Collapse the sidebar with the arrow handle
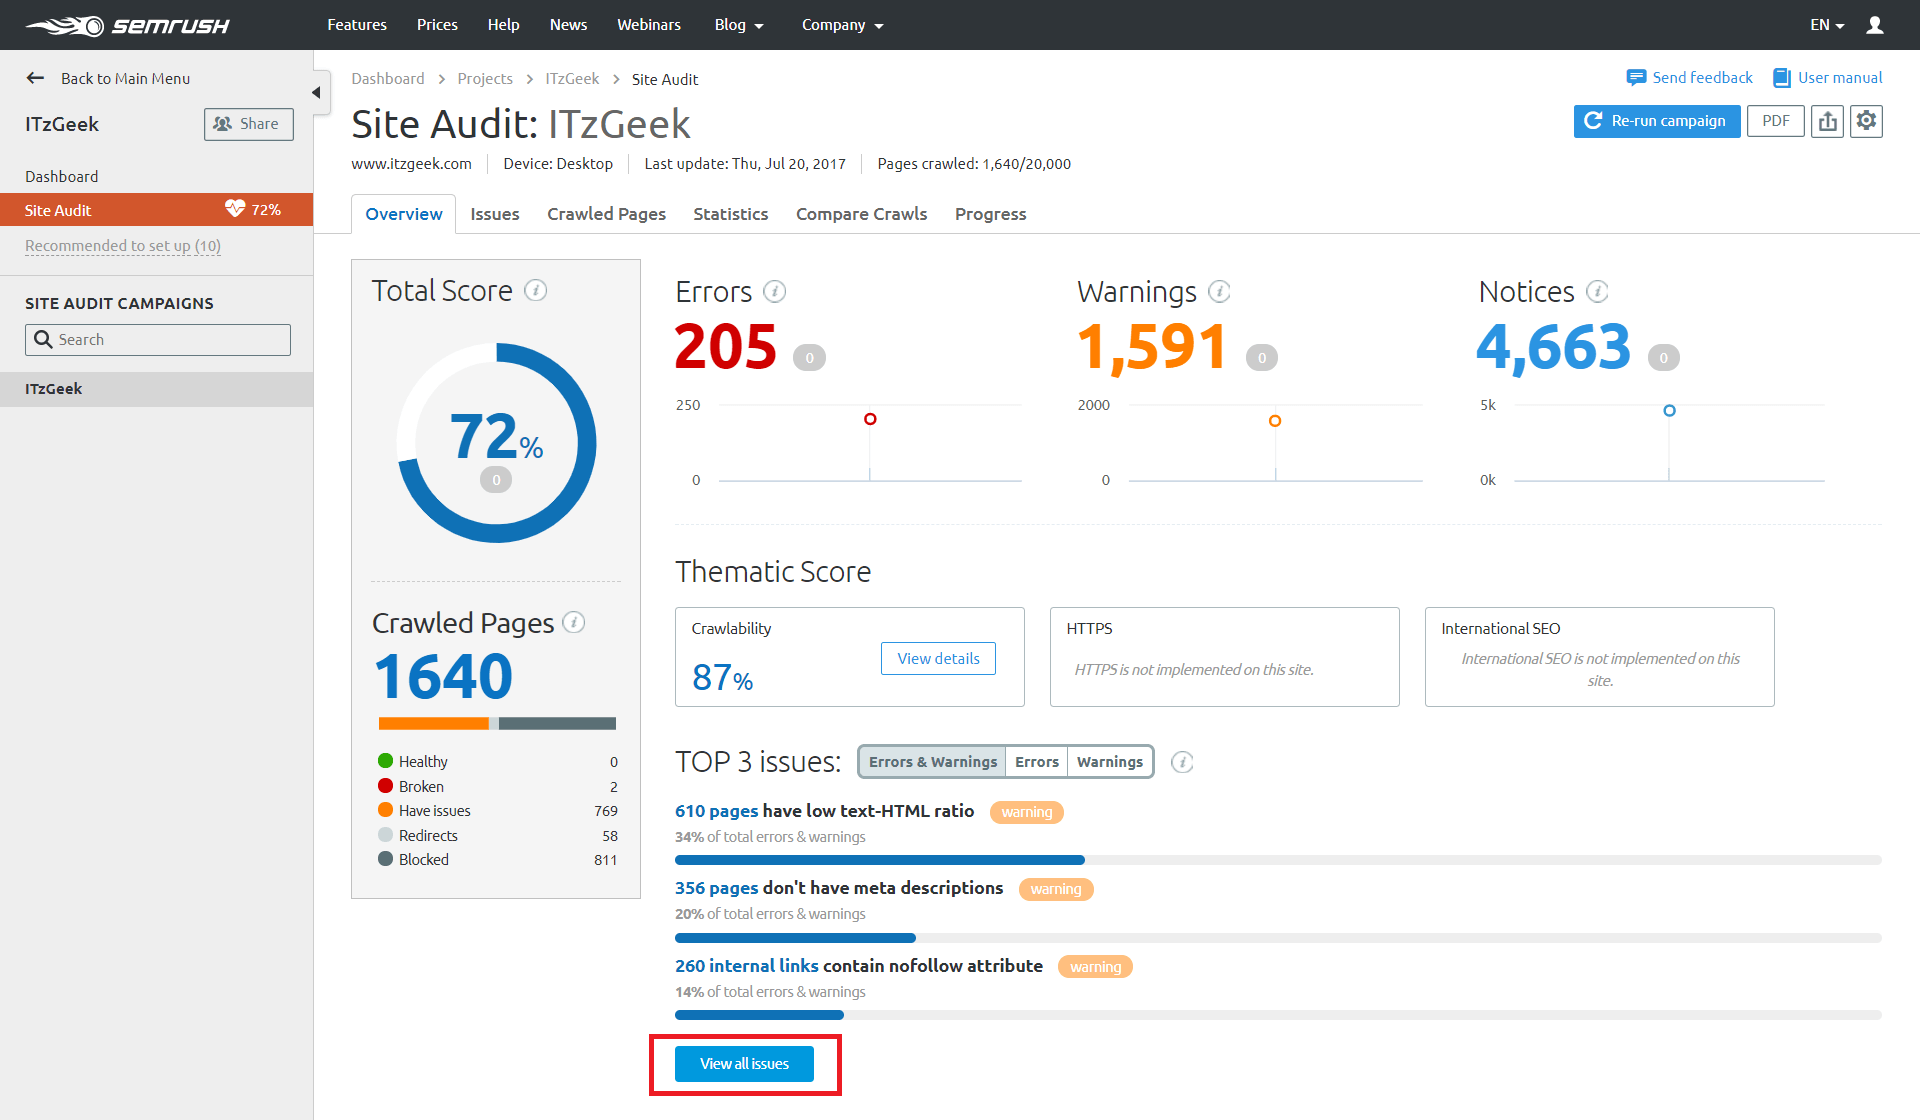 pyautogui.click(x=317, y=93)
